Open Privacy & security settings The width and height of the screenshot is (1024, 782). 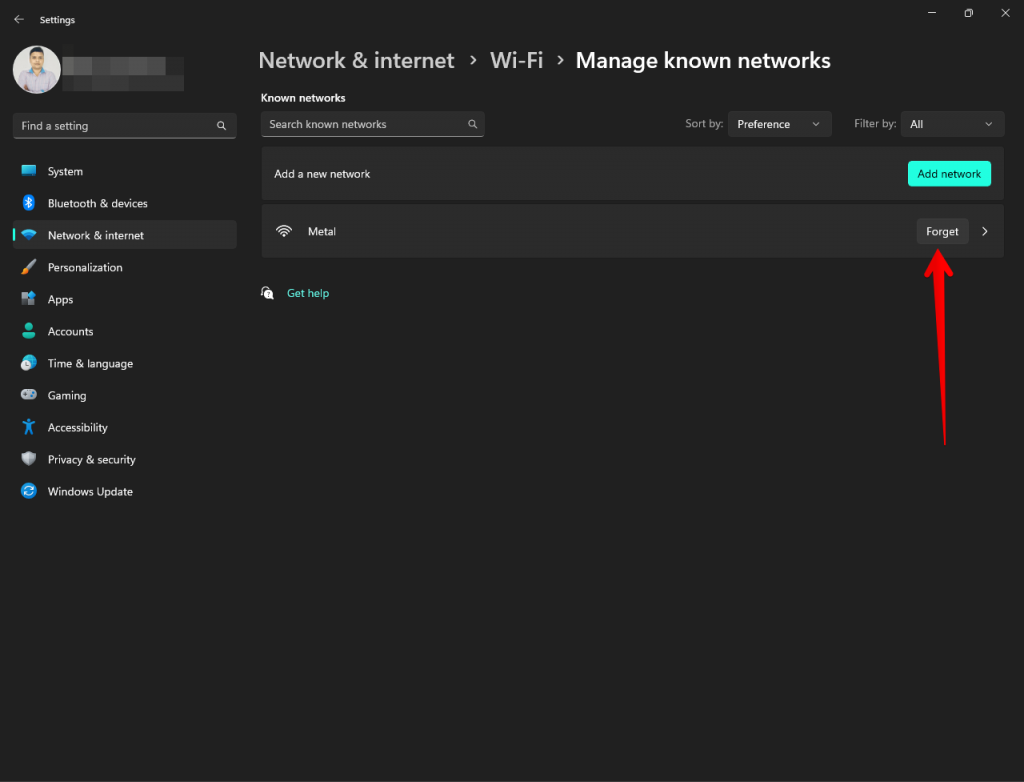coord(125,459)
